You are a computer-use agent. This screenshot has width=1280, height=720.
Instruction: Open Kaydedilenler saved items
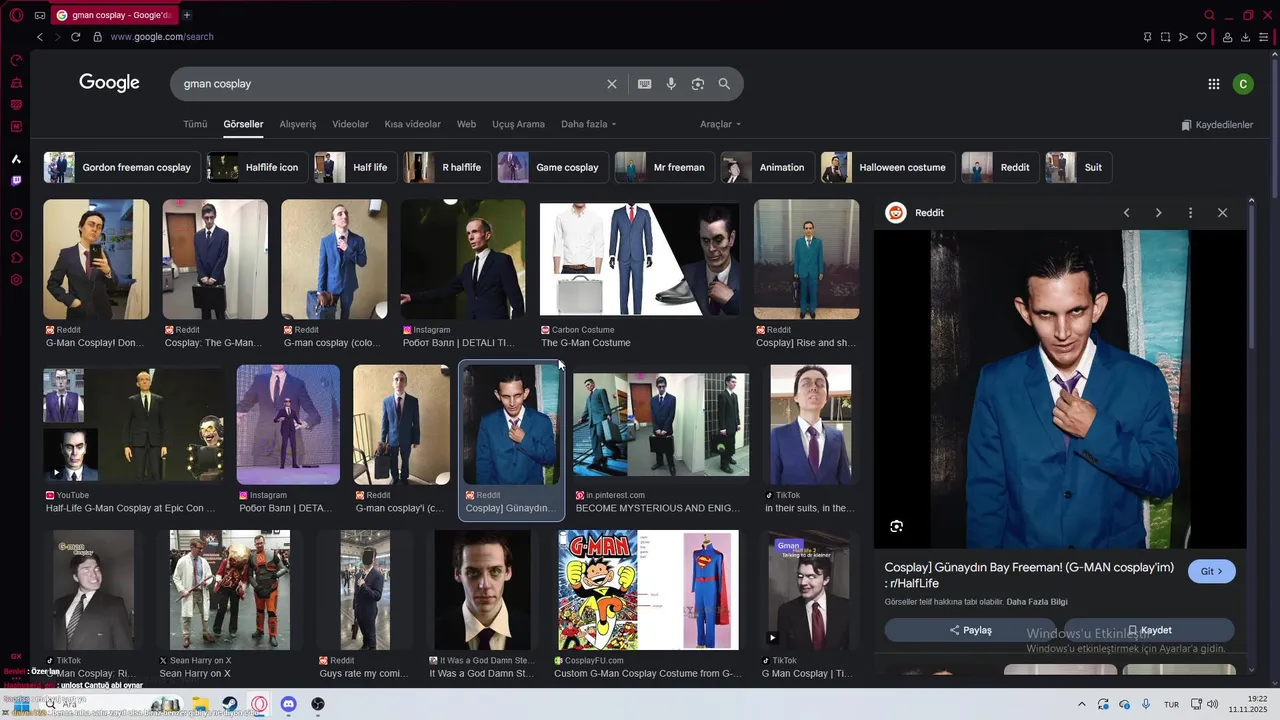tap(1217, 125)
